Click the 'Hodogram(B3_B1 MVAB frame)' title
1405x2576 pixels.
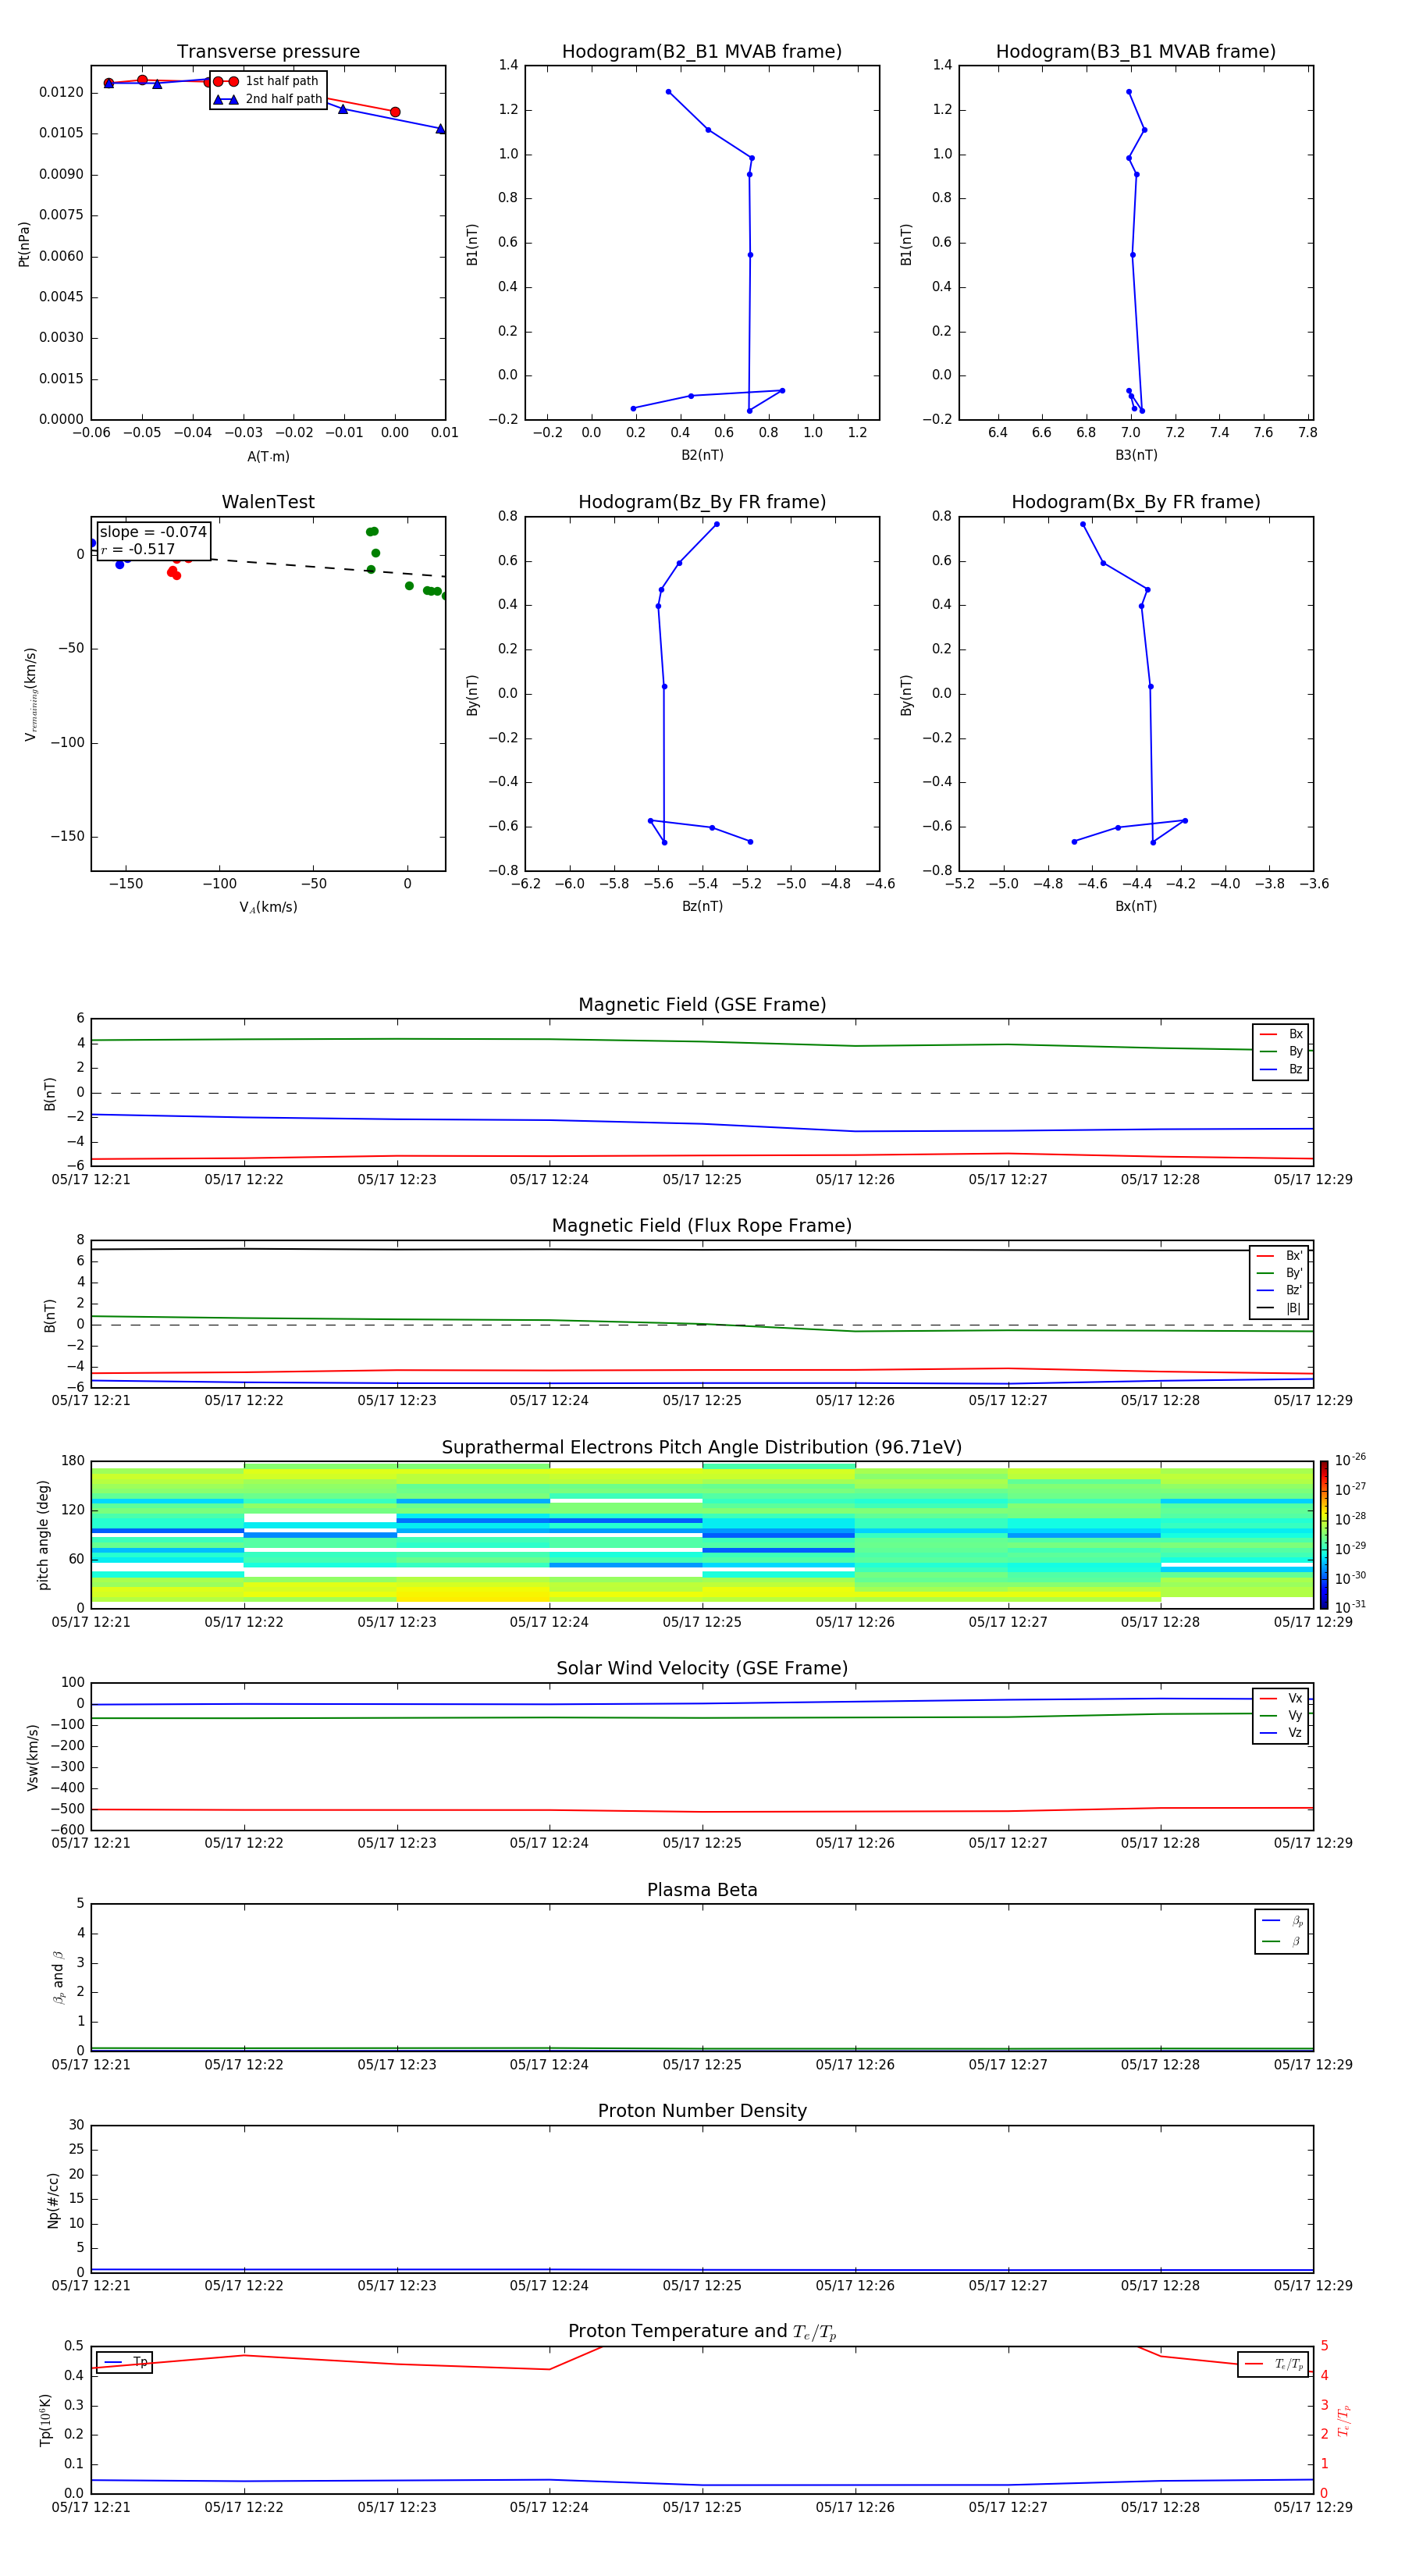pyautogui.click(x=1136, y=52)
